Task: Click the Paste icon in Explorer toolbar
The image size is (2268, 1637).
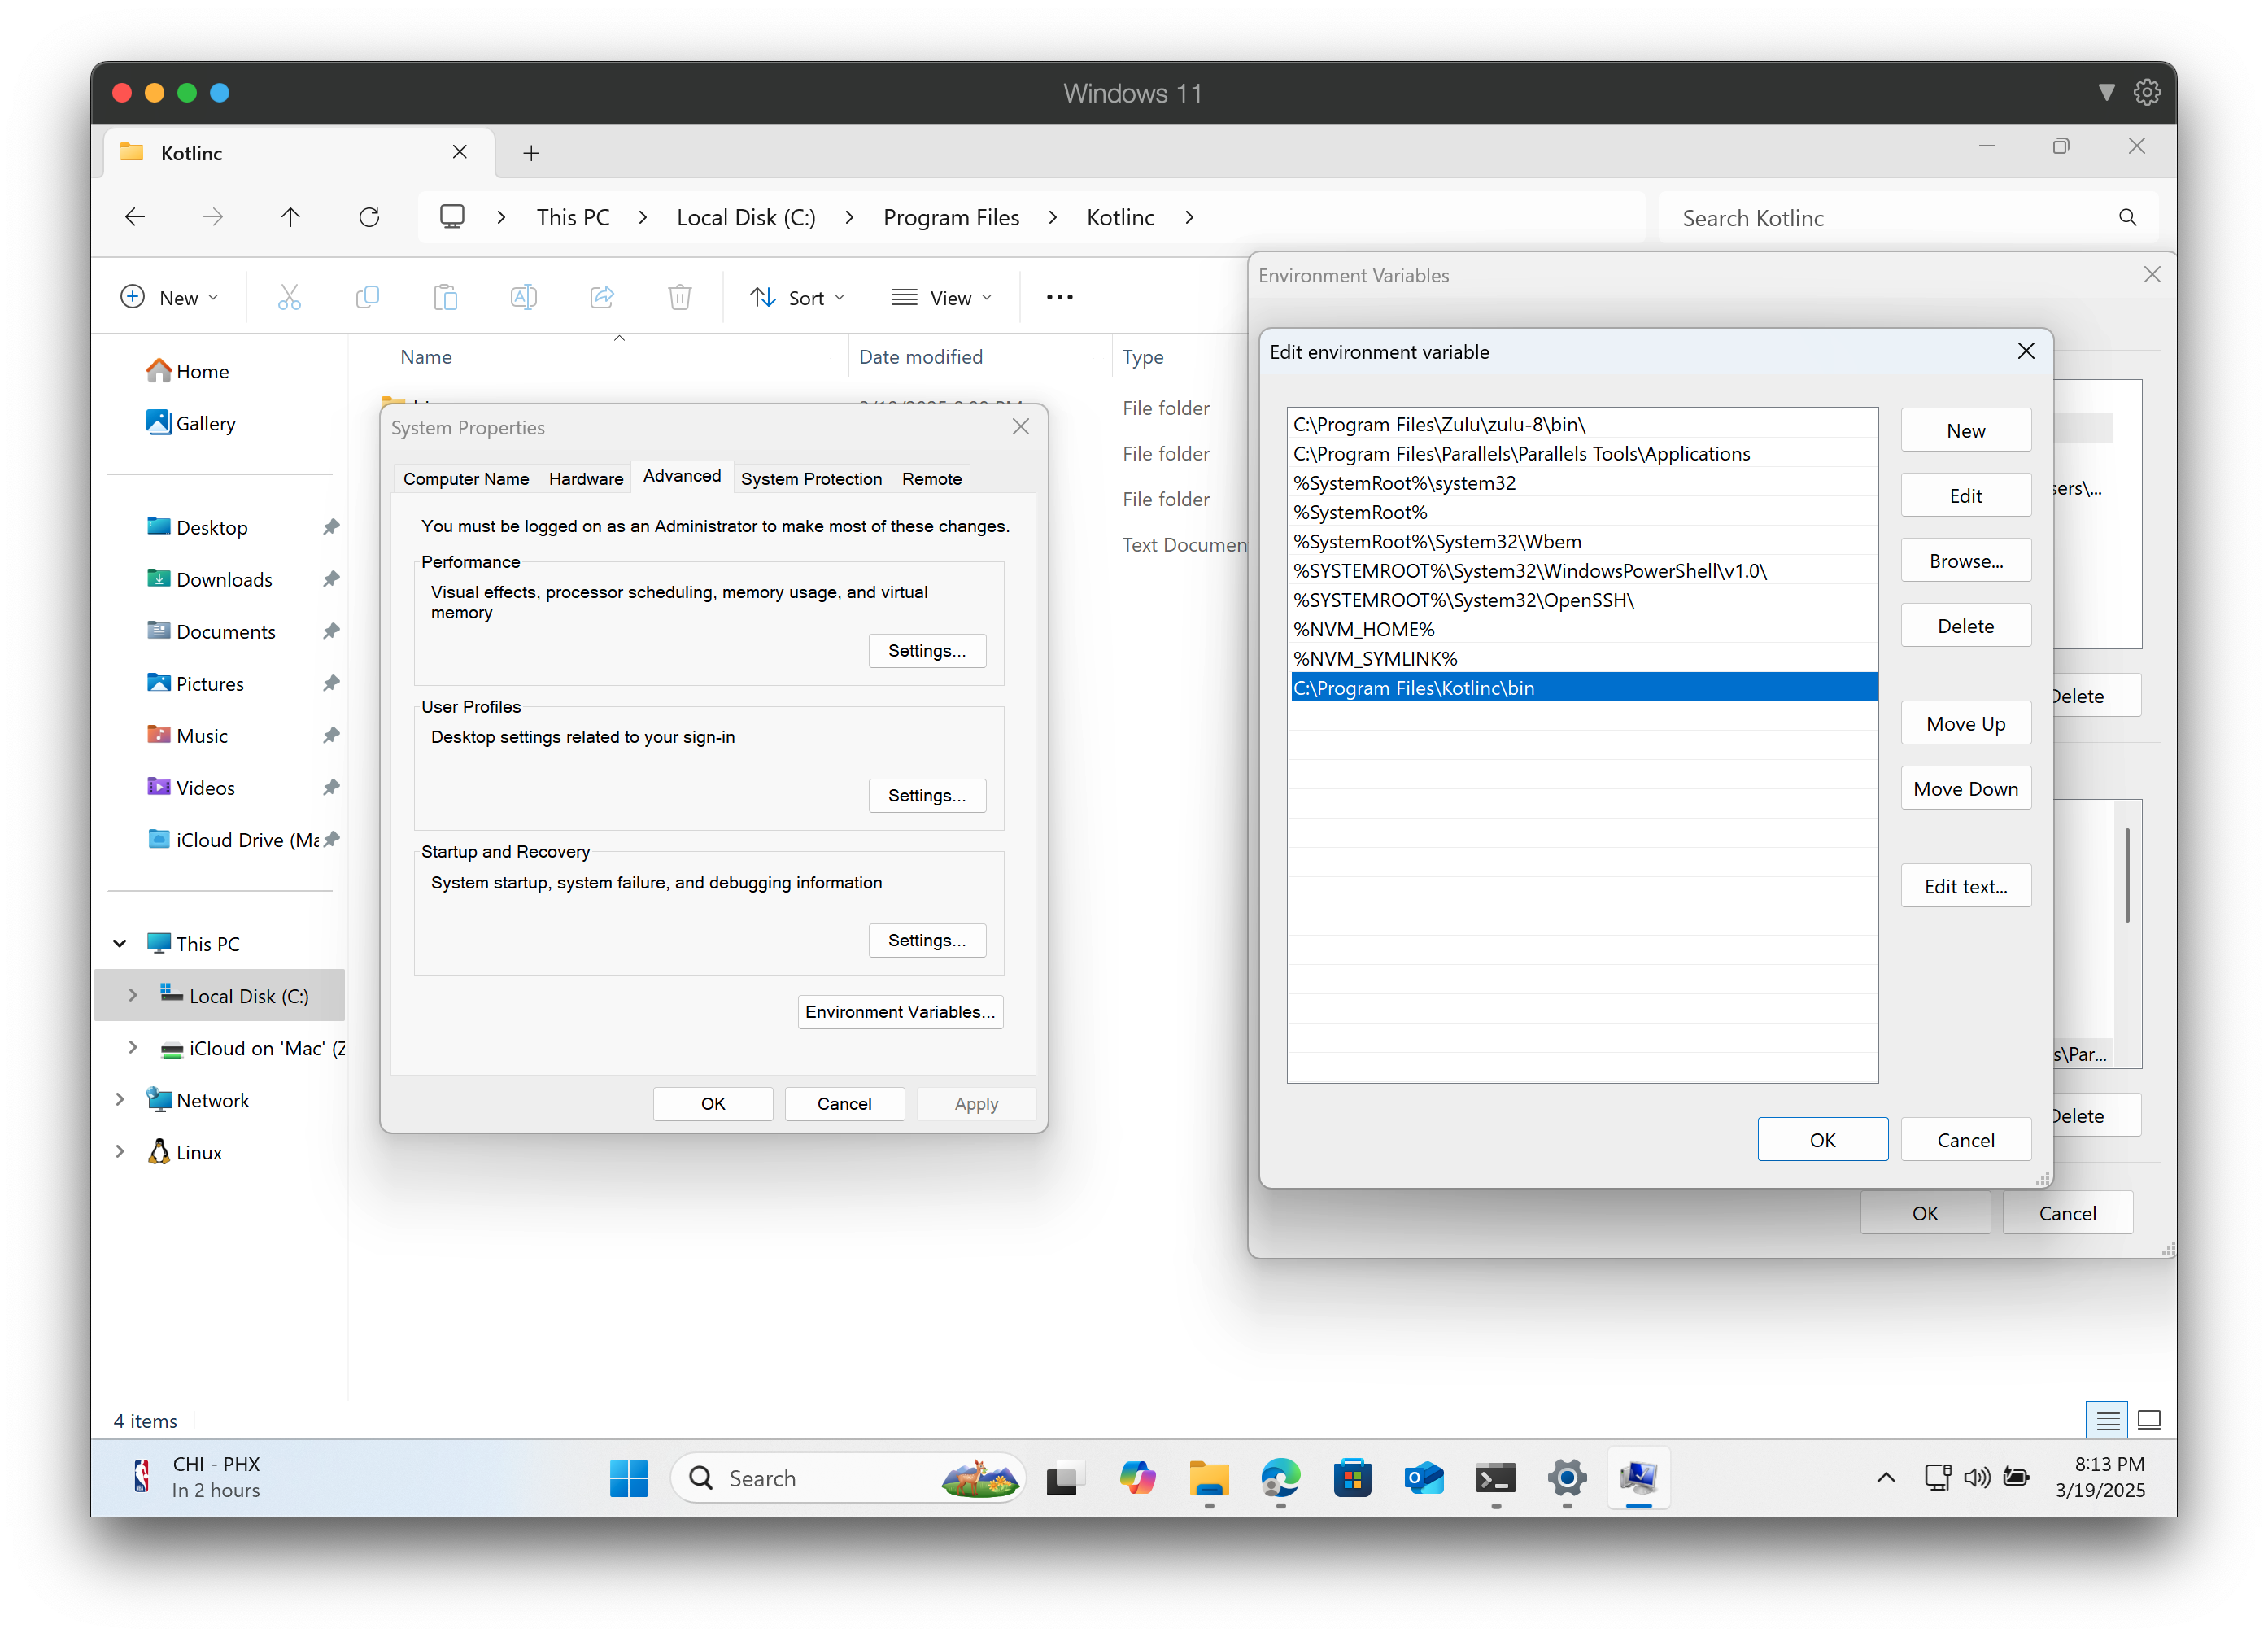Action: [x=445, y=296]
